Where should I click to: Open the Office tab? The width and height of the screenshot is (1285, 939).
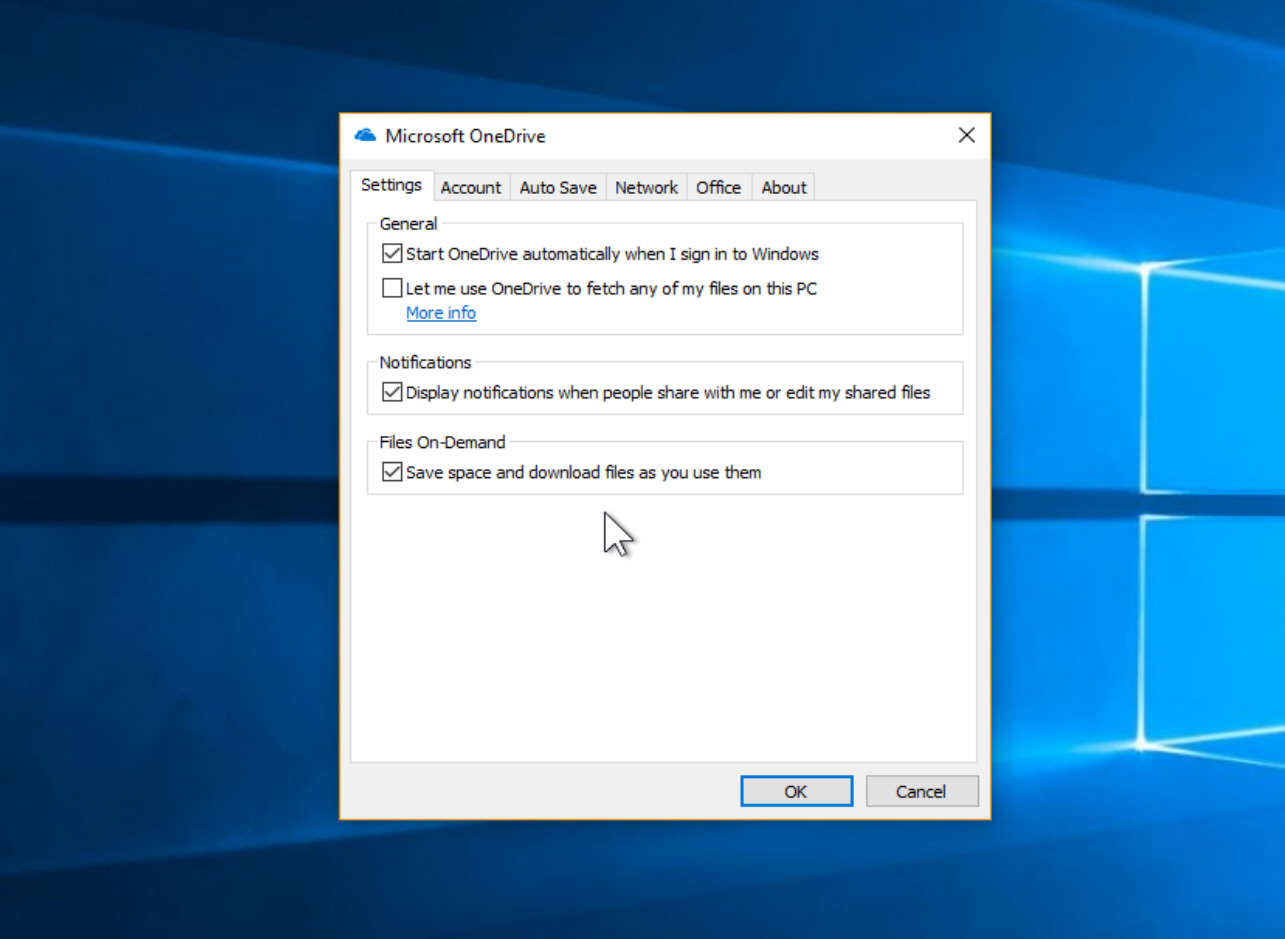(x=719, y=187)
